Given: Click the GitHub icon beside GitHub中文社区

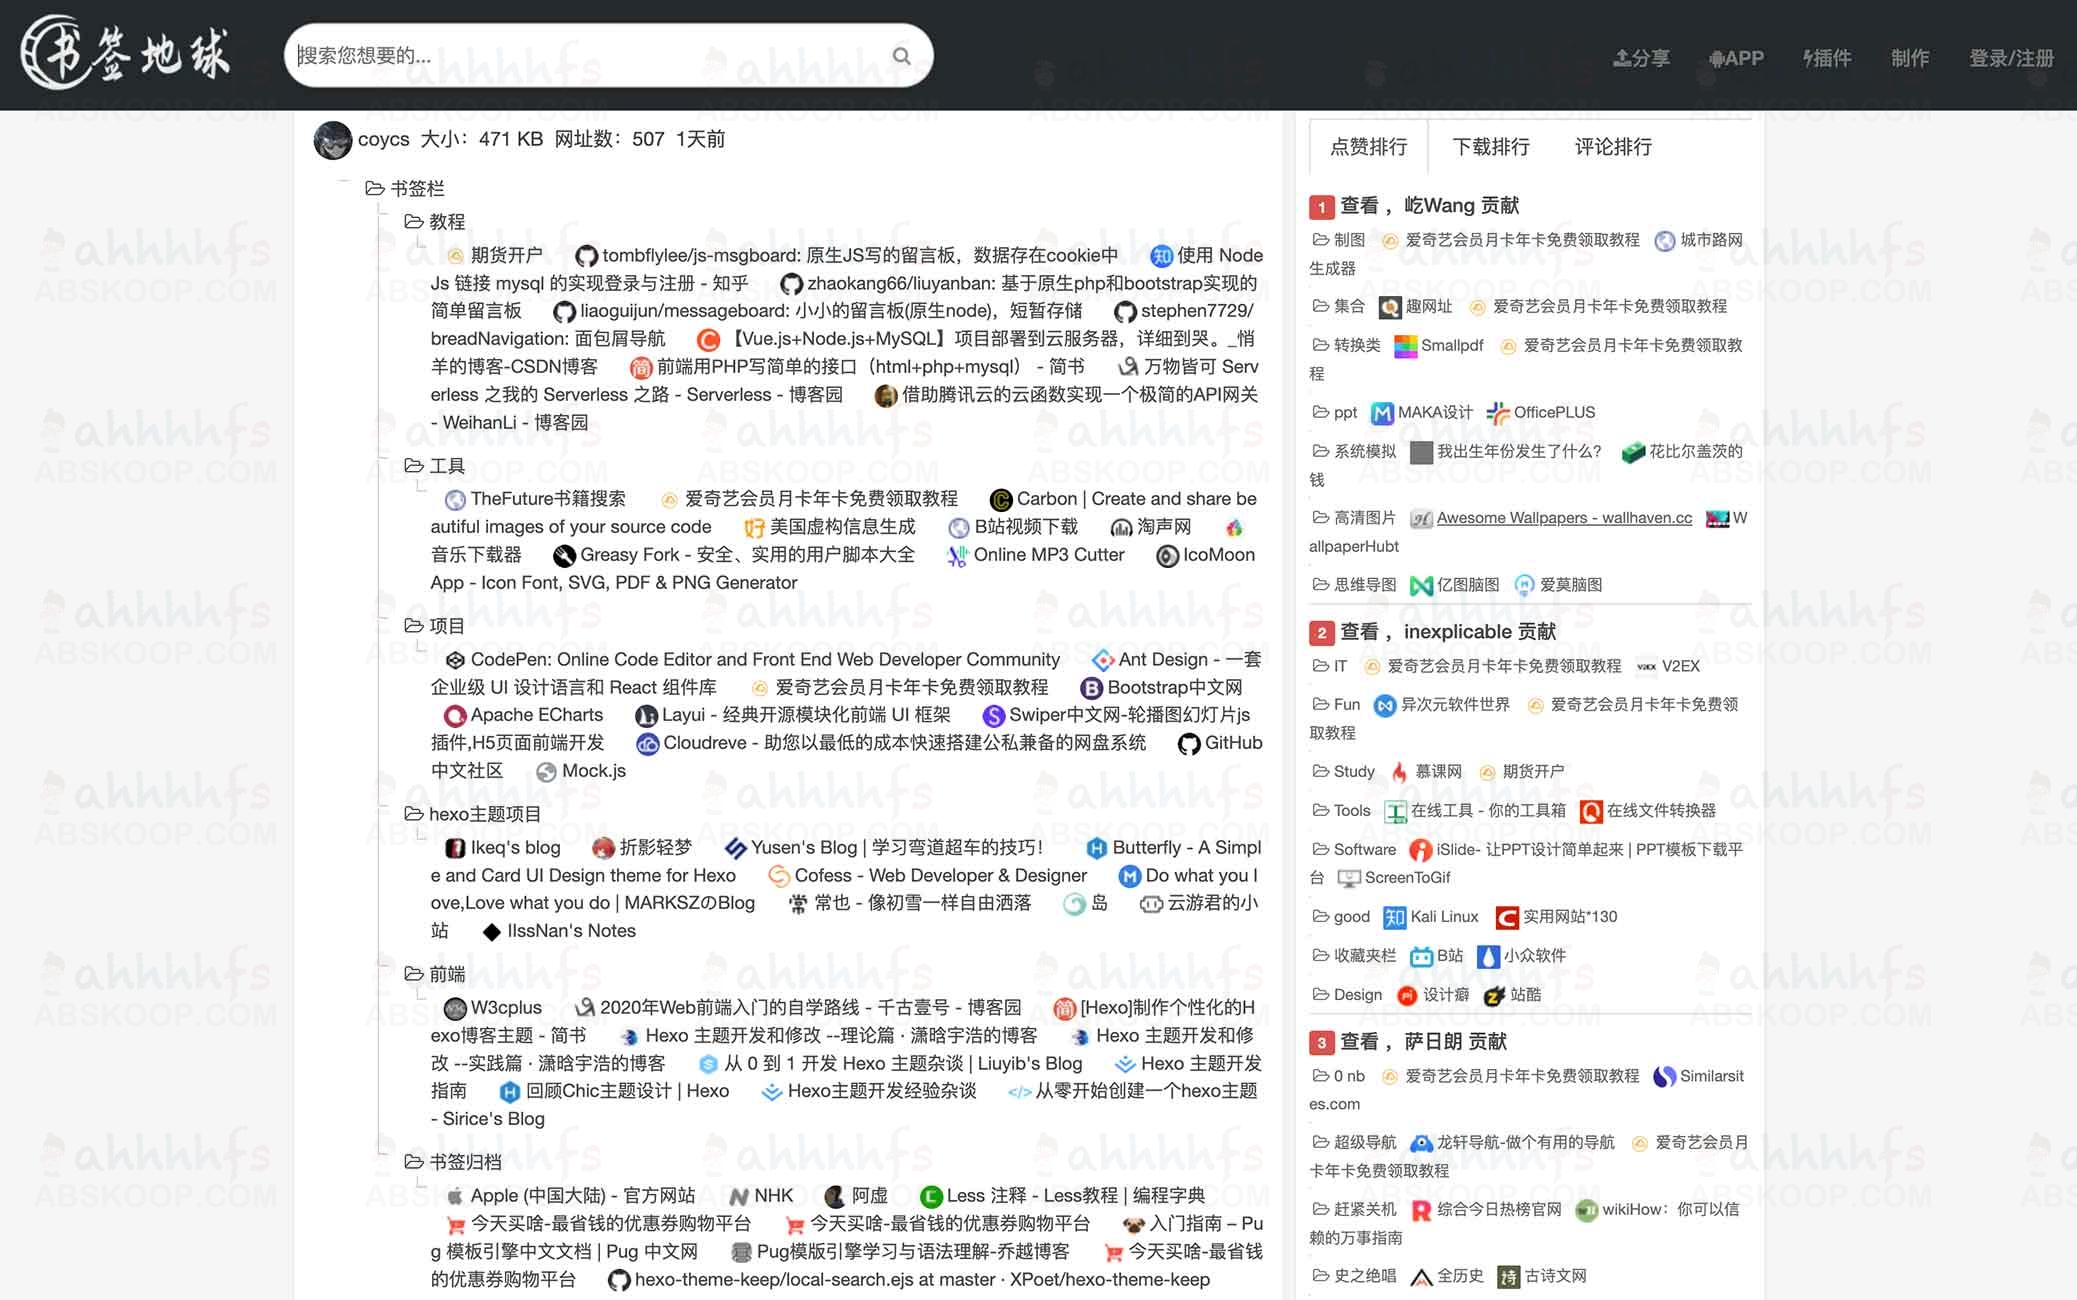Looking at the screenshot, I should pyautogui.click(x=1188, y=743).
